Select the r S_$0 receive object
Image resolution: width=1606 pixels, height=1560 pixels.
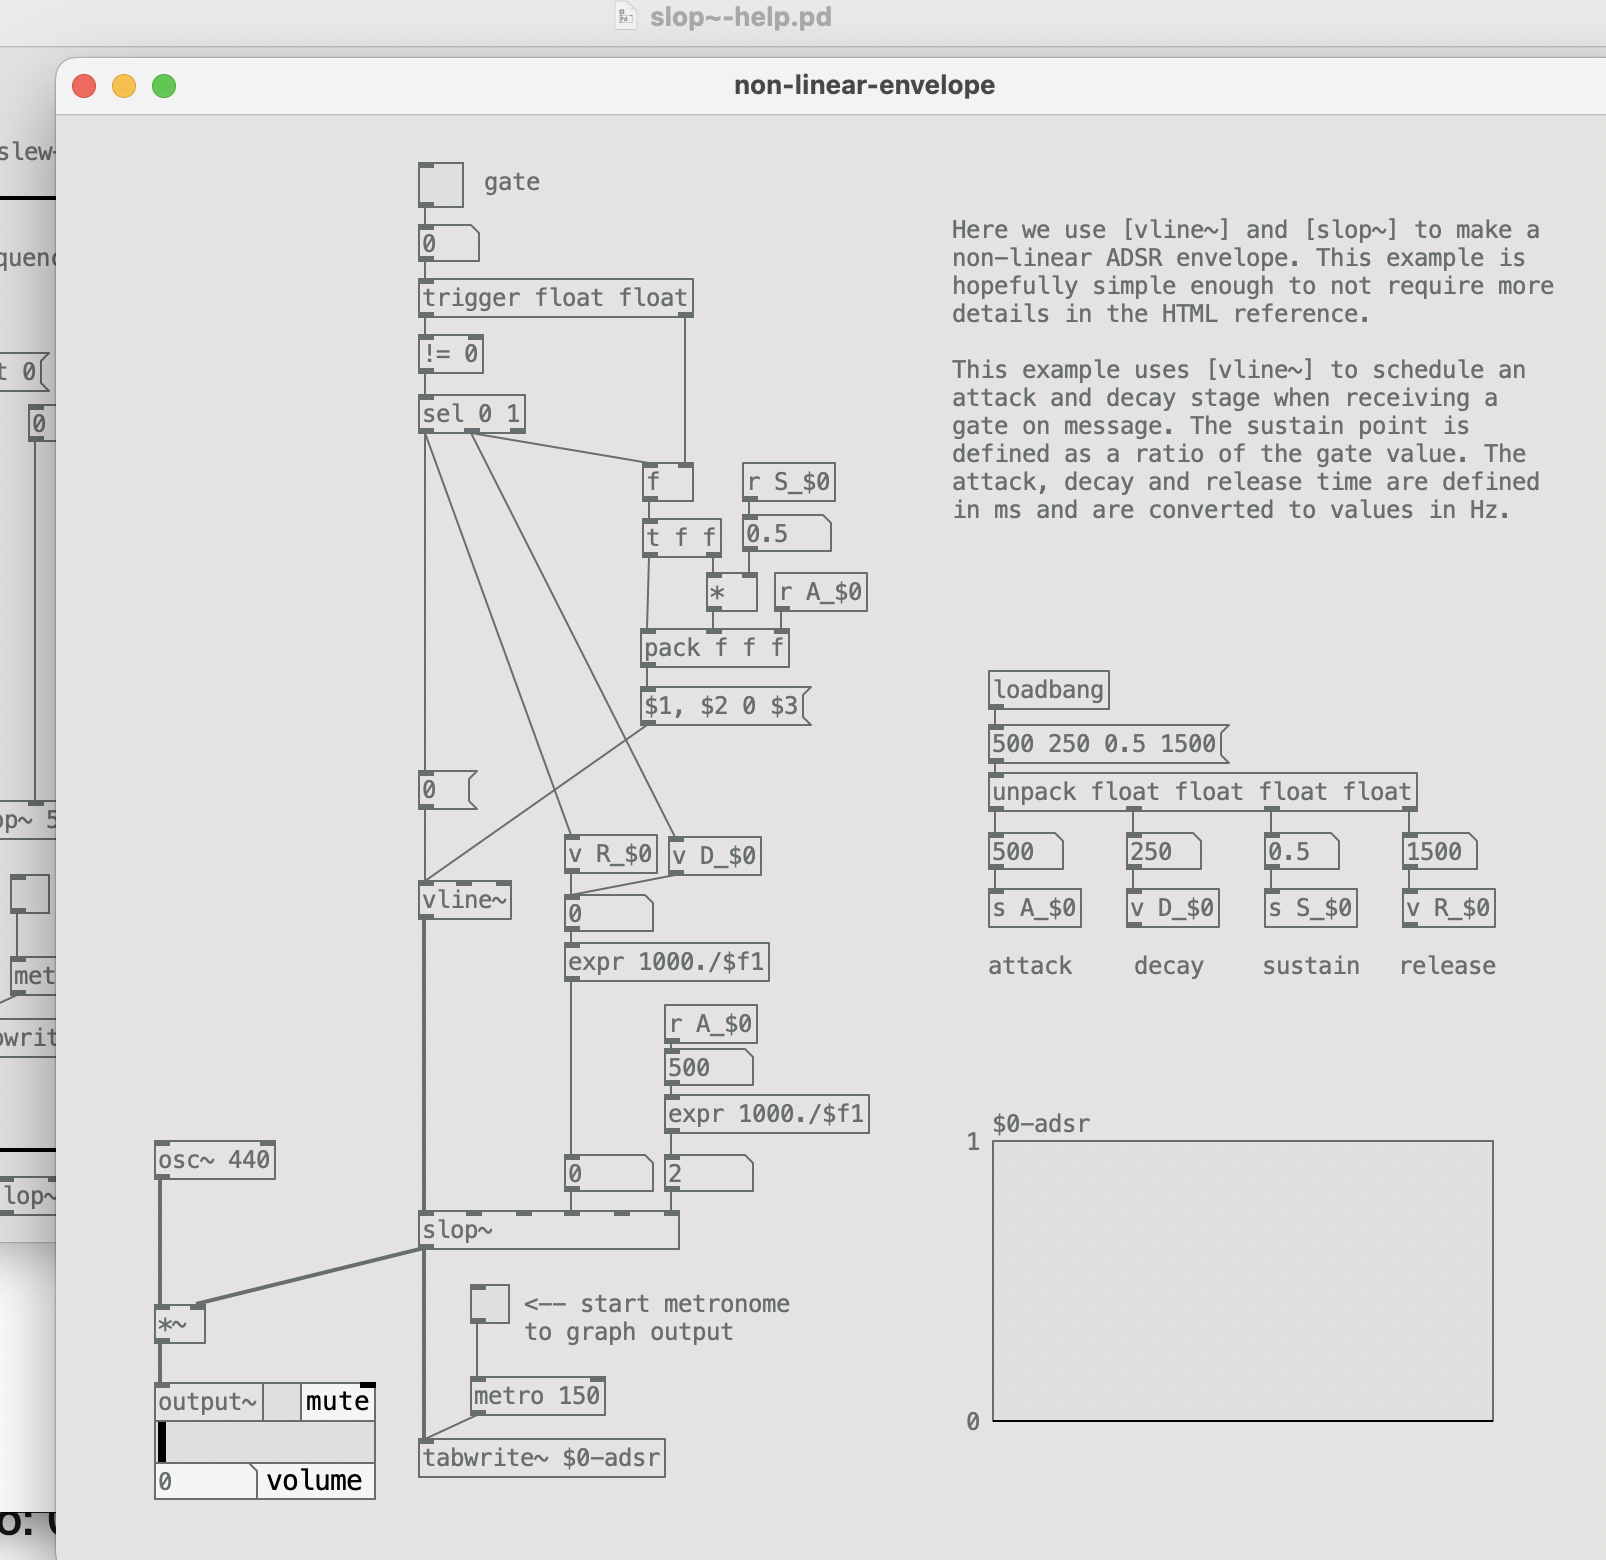point(789,482)
